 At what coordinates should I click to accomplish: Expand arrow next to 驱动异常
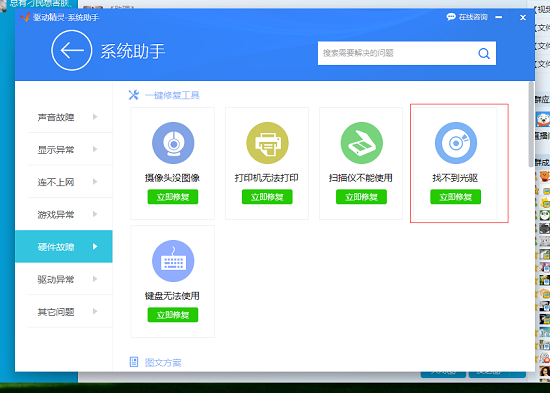[95, 279]
